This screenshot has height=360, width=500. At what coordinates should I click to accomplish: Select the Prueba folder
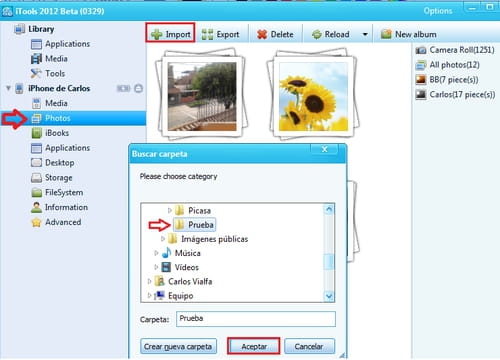(x=194, y=225)
